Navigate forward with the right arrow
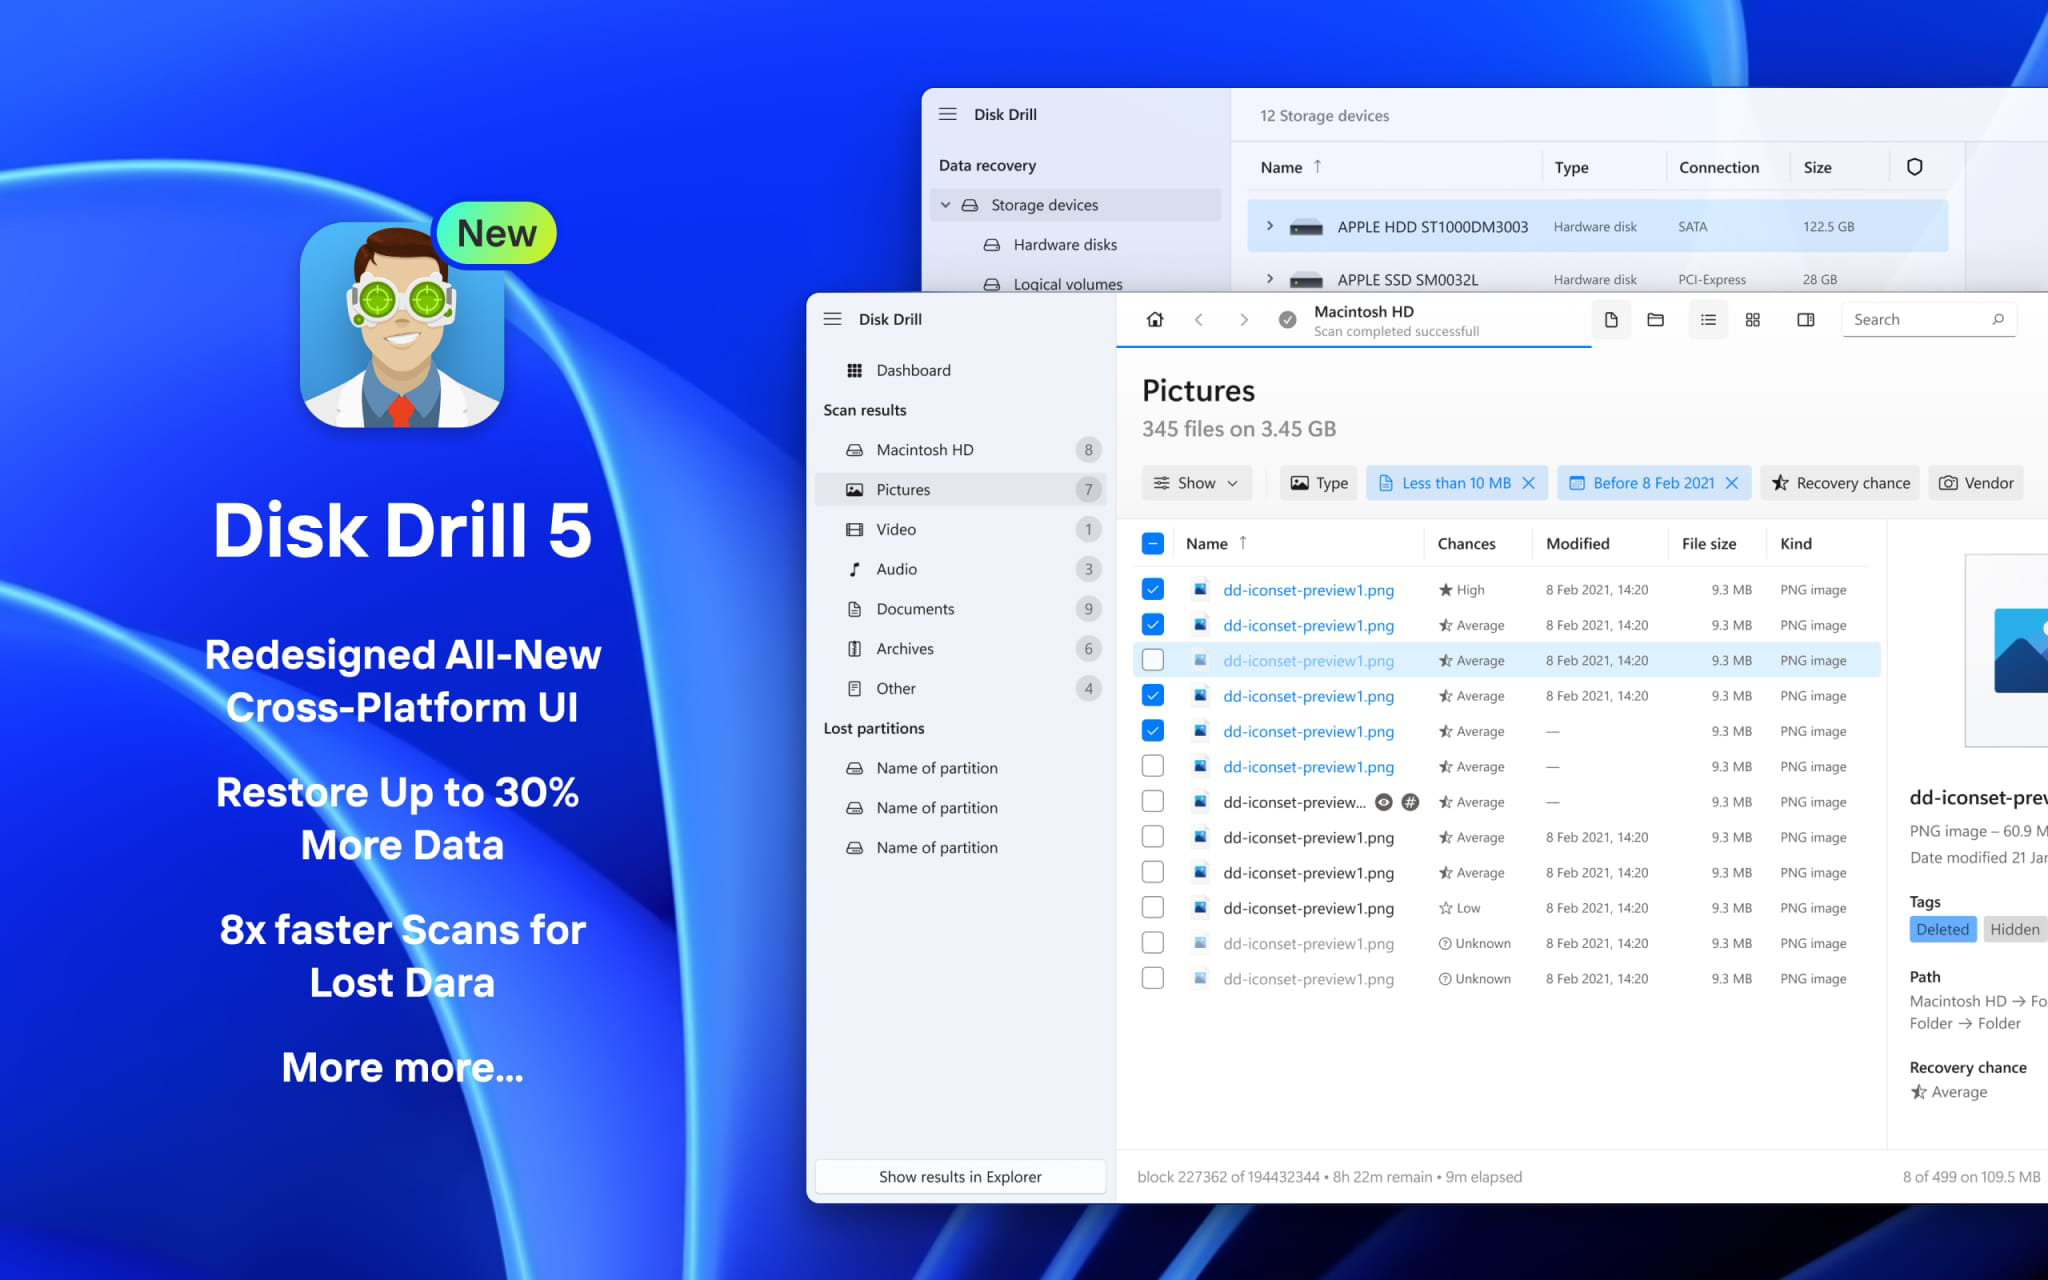The height and width of the screenshot is (1280, 2048). tap(1243, 319)
